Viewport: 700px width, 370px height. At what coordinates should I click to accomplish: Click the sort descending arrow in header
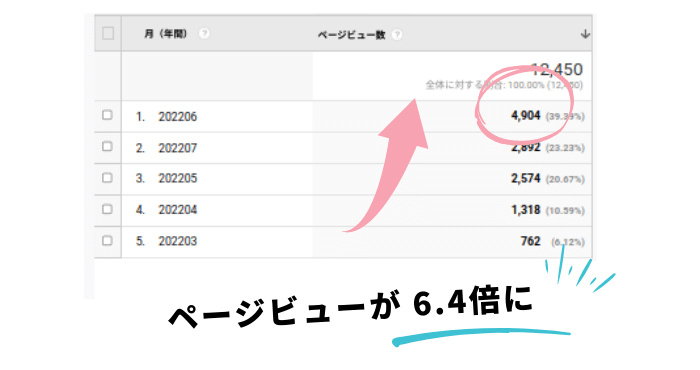coord(585,34)
